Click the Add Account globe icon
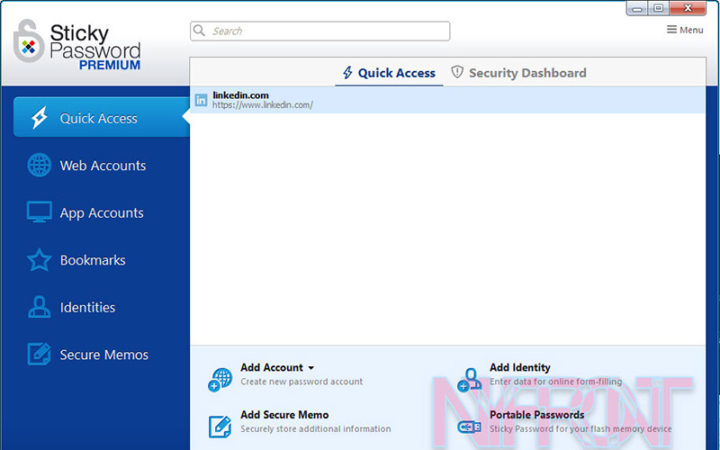720x450 pixels. pyautogui.click(x=220, y=379)
